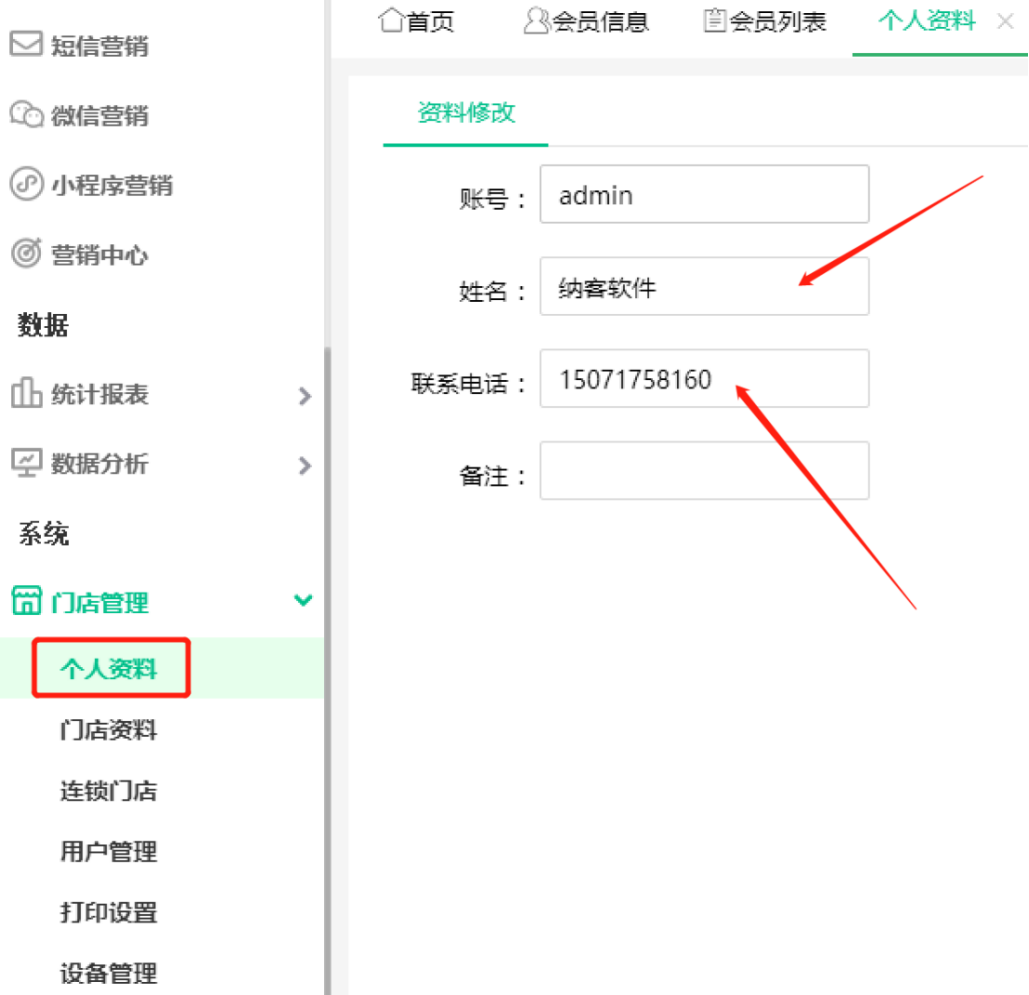This screenshot has height=995, width=1029.
Task: Click inside the 备注 input field
Action: click(x=703, y=470)
